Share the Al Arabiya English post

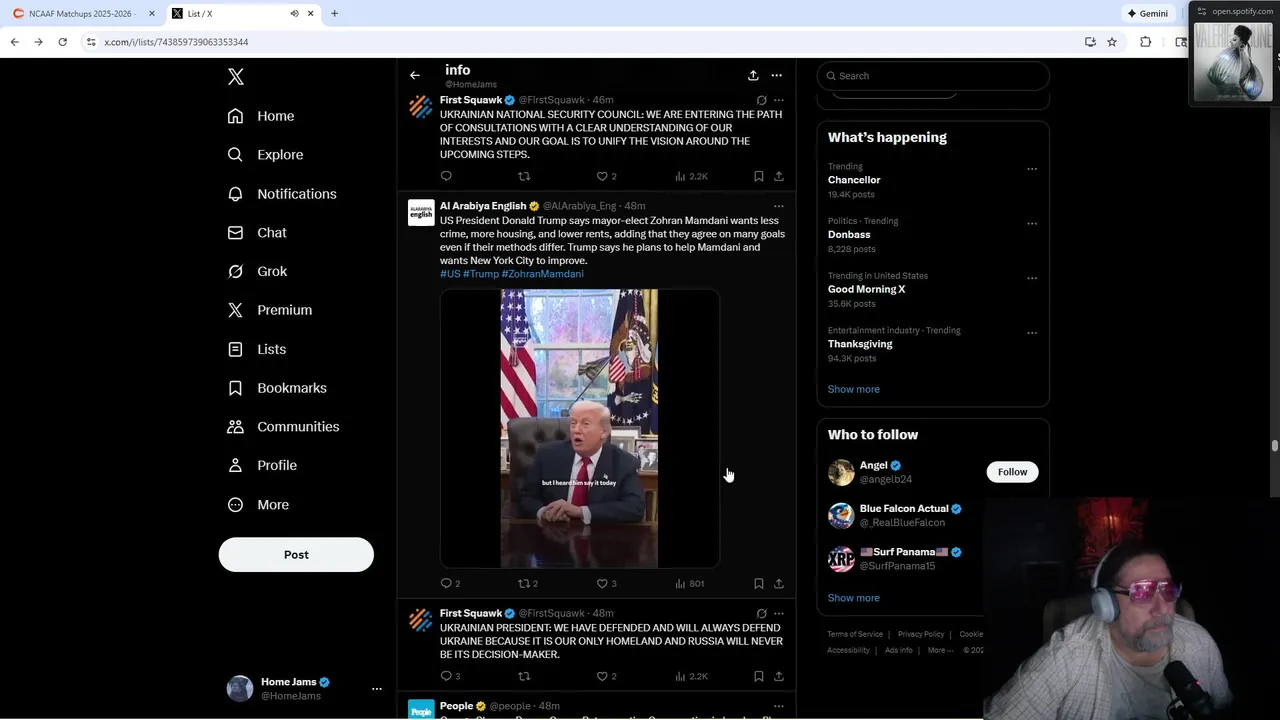click(x=779, y=583)
